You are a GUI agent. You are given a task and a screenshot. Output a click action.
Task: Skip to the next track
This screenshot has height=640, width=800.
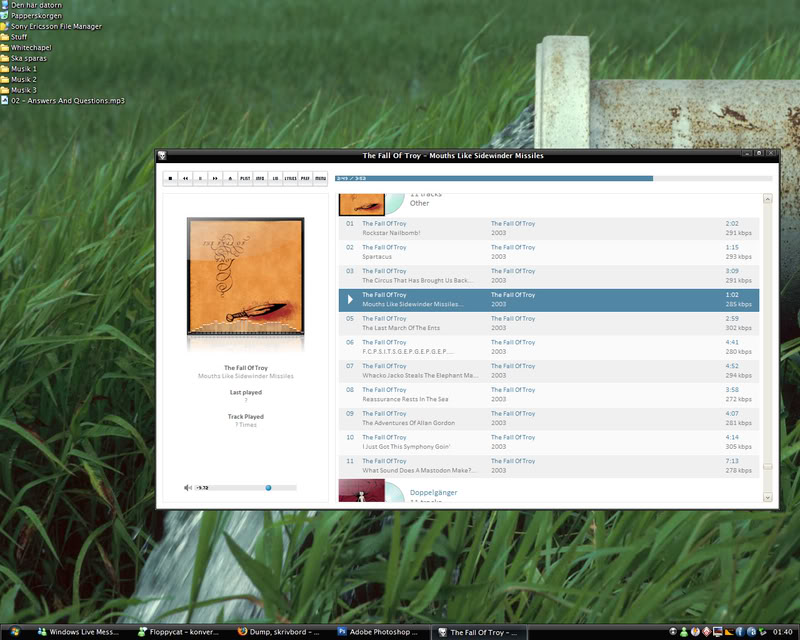pos(215,178)
